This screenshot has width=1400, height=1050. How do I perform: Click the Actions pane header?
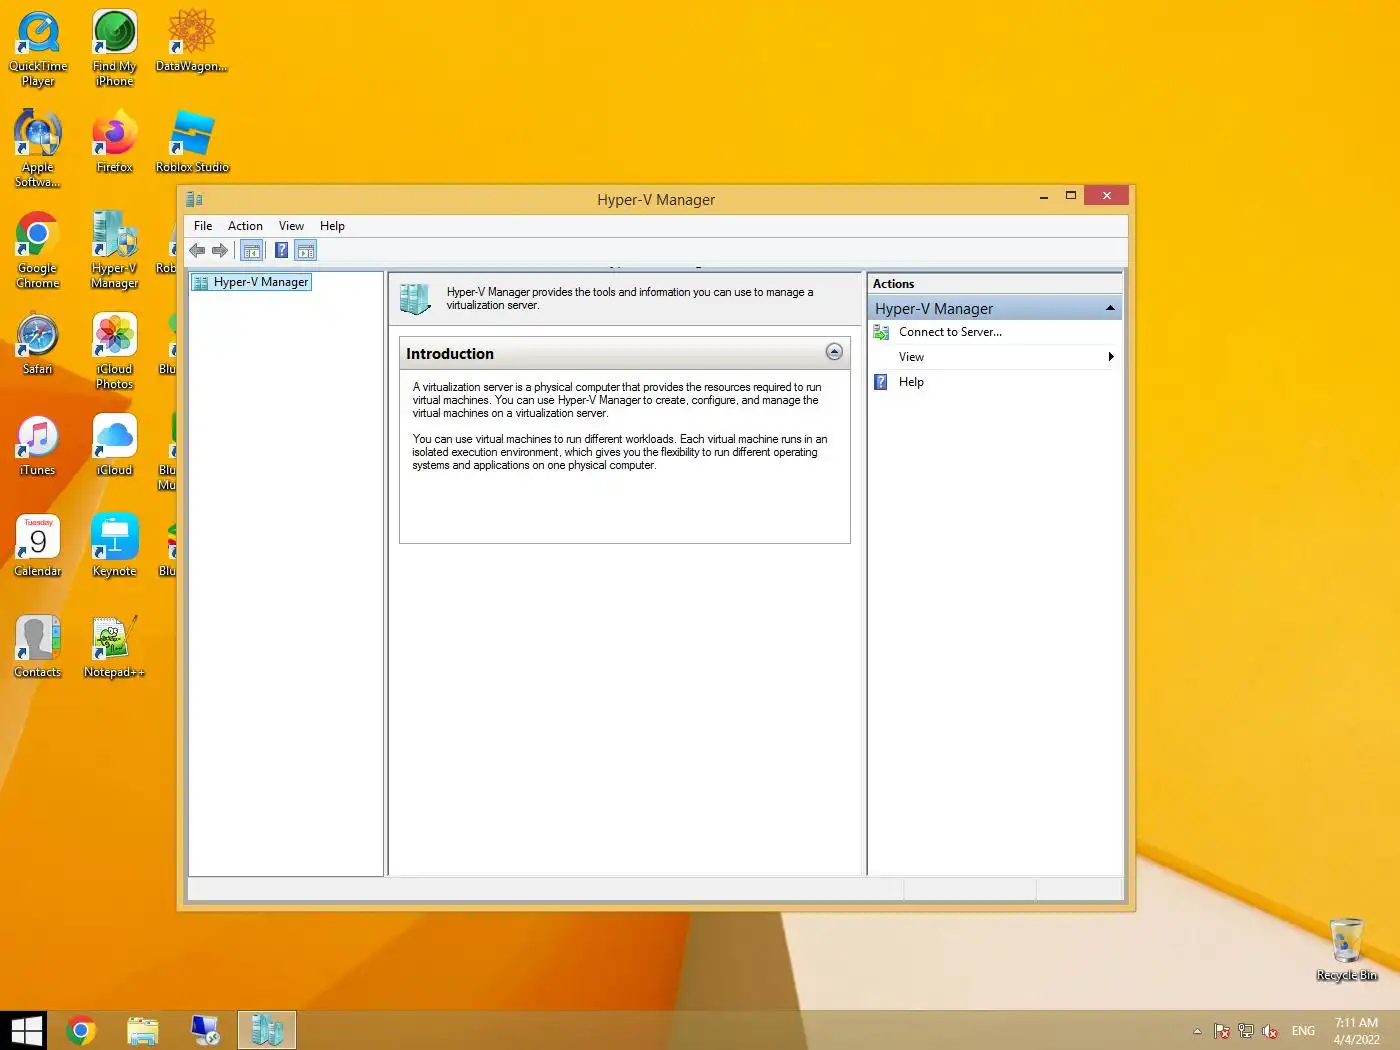click(x=995, y=284)
